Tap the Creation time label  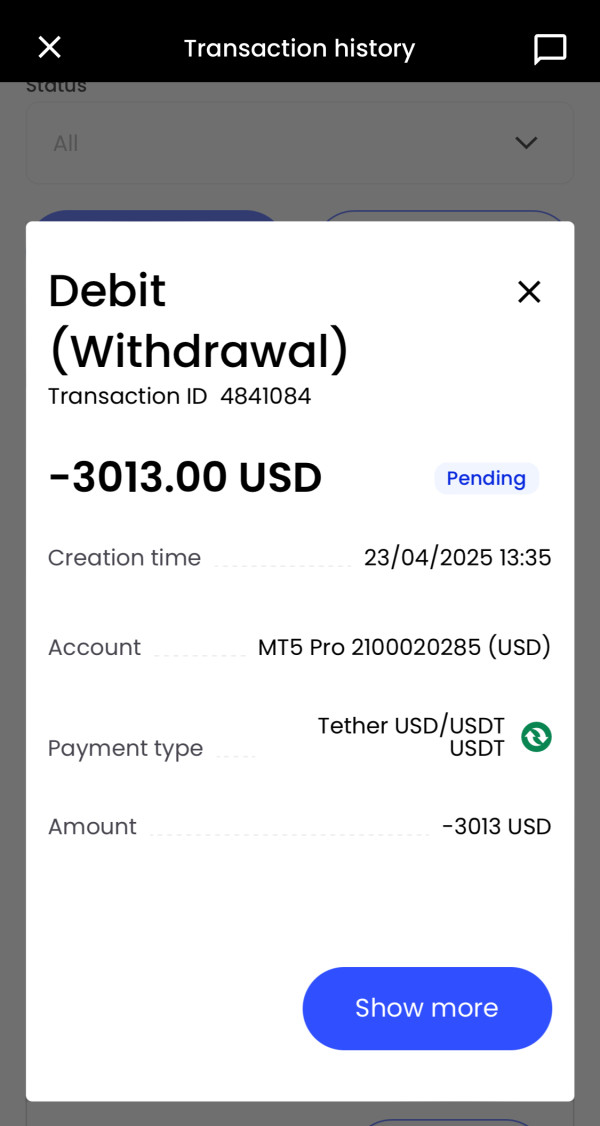click(x=124, y=558)
